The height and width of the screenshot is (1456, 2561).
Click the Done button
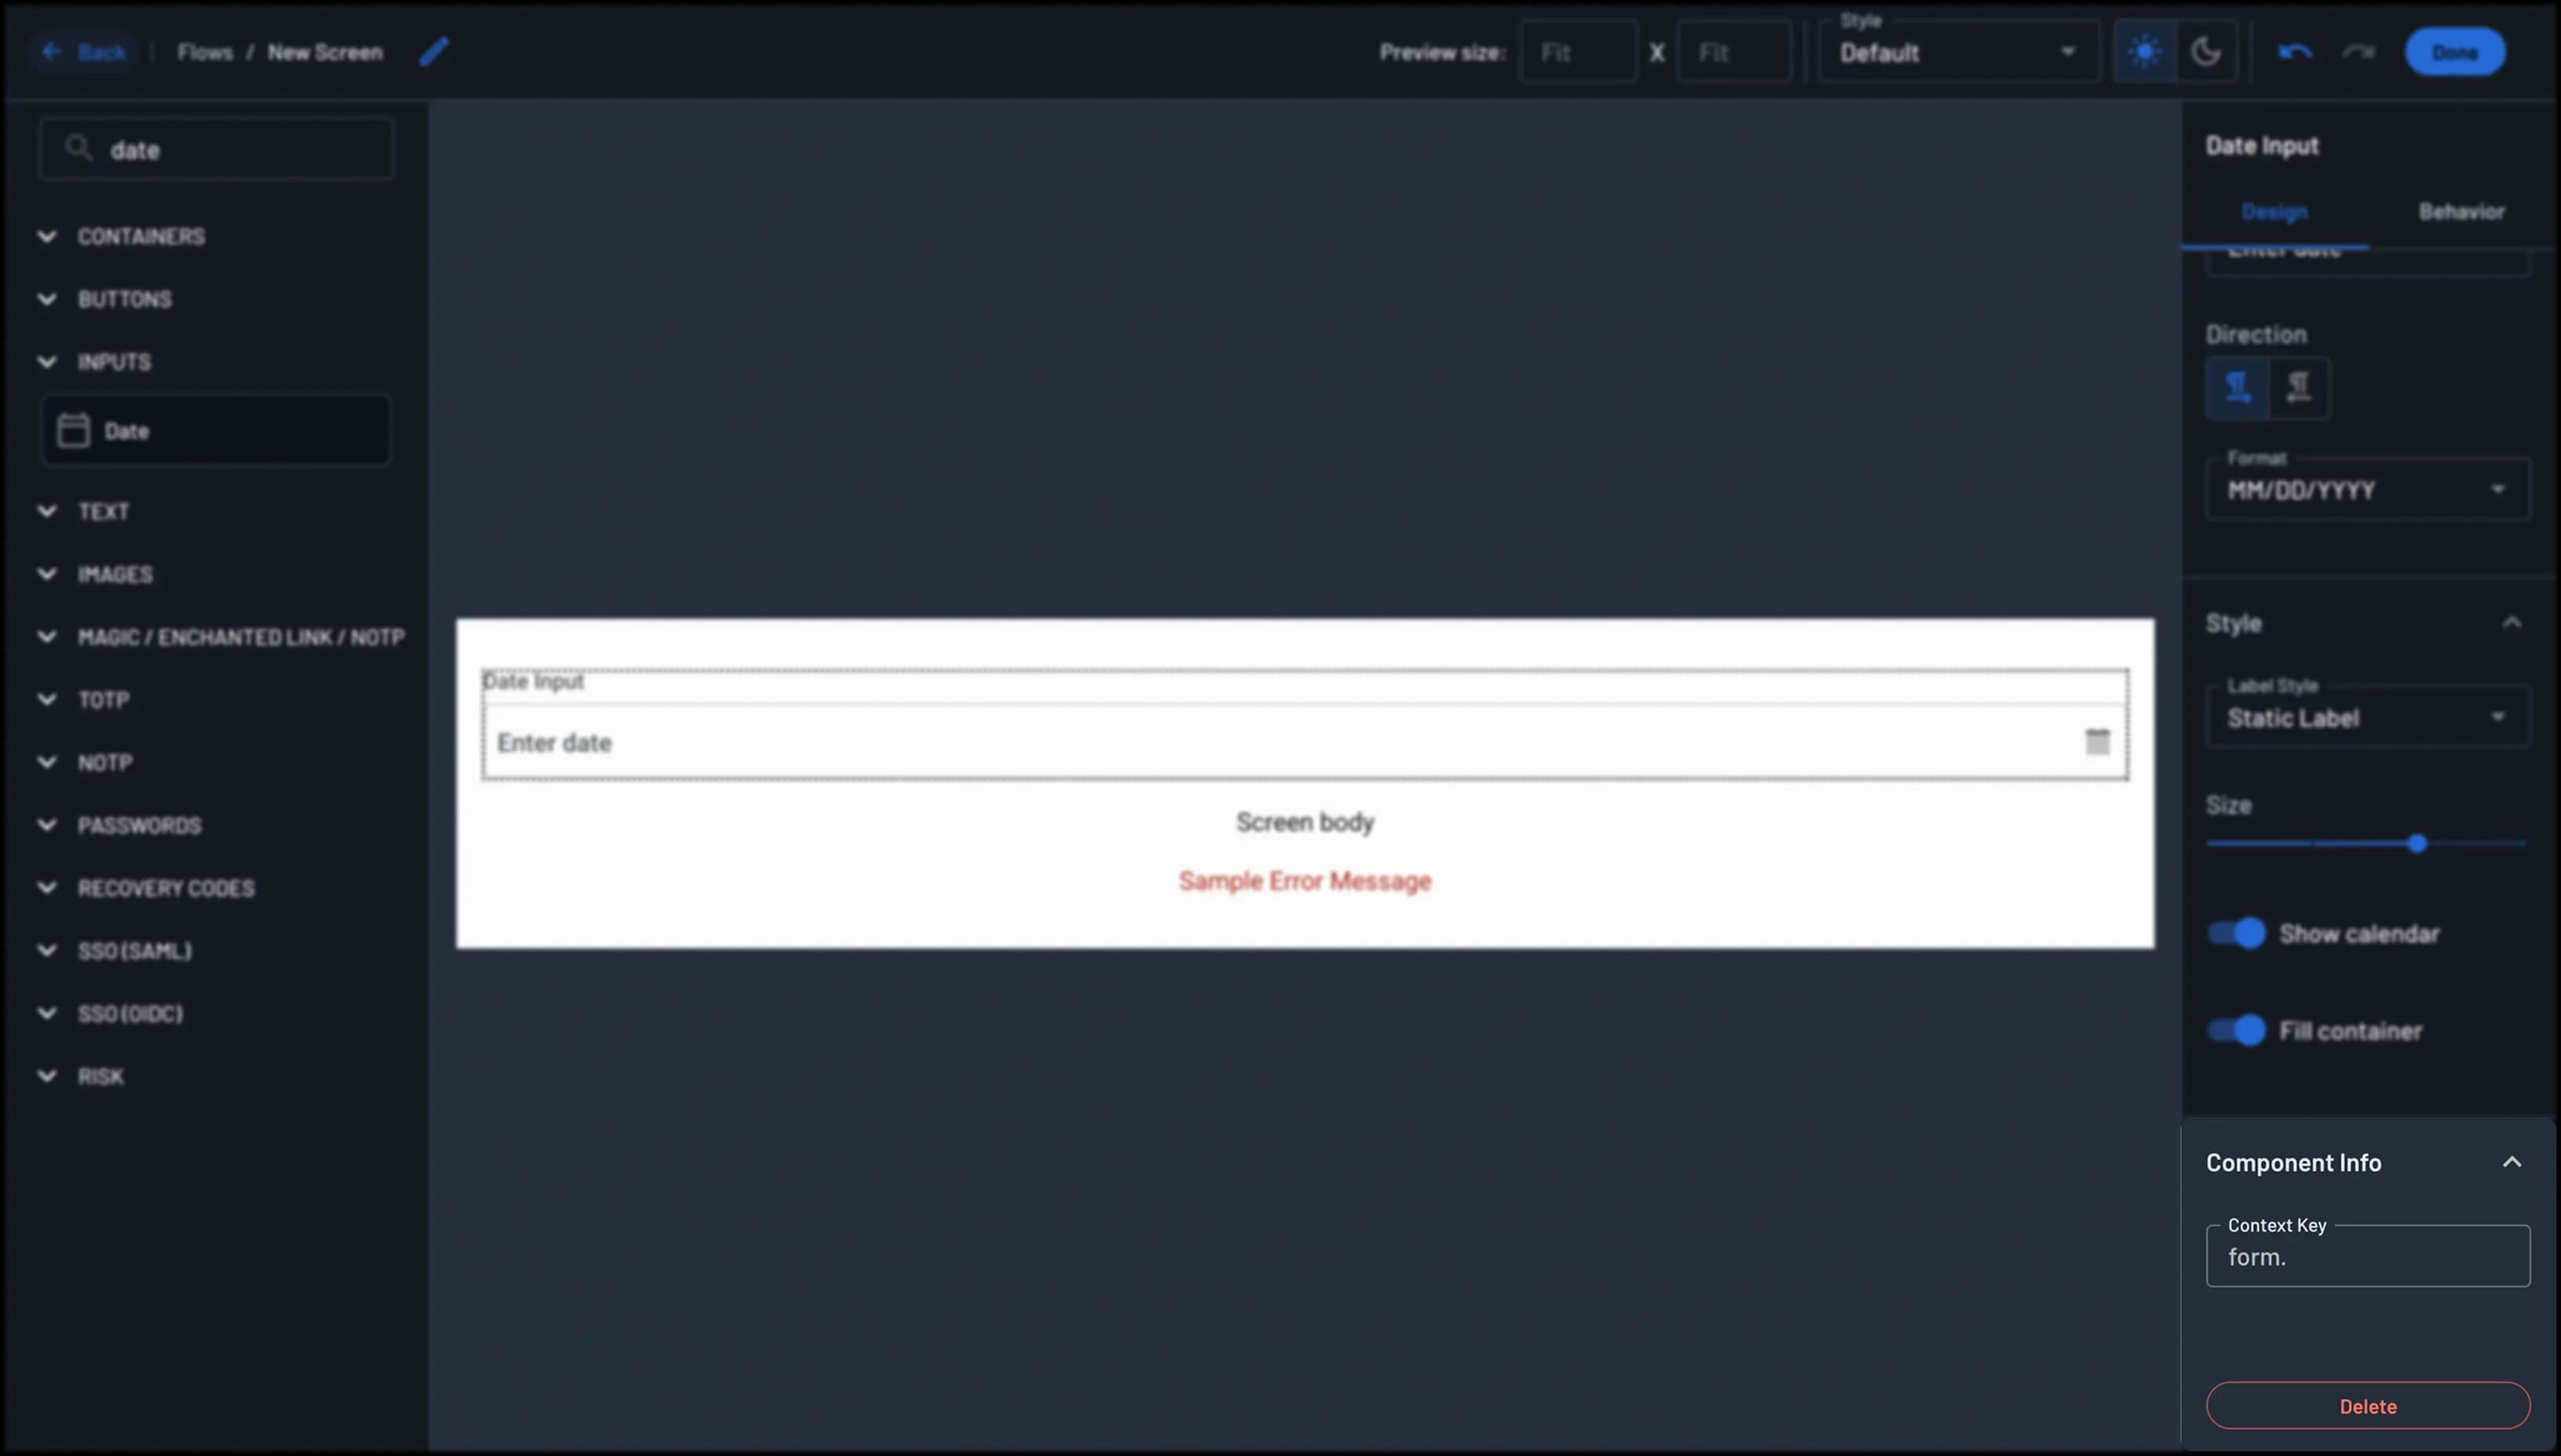(x=2454, y=52)
